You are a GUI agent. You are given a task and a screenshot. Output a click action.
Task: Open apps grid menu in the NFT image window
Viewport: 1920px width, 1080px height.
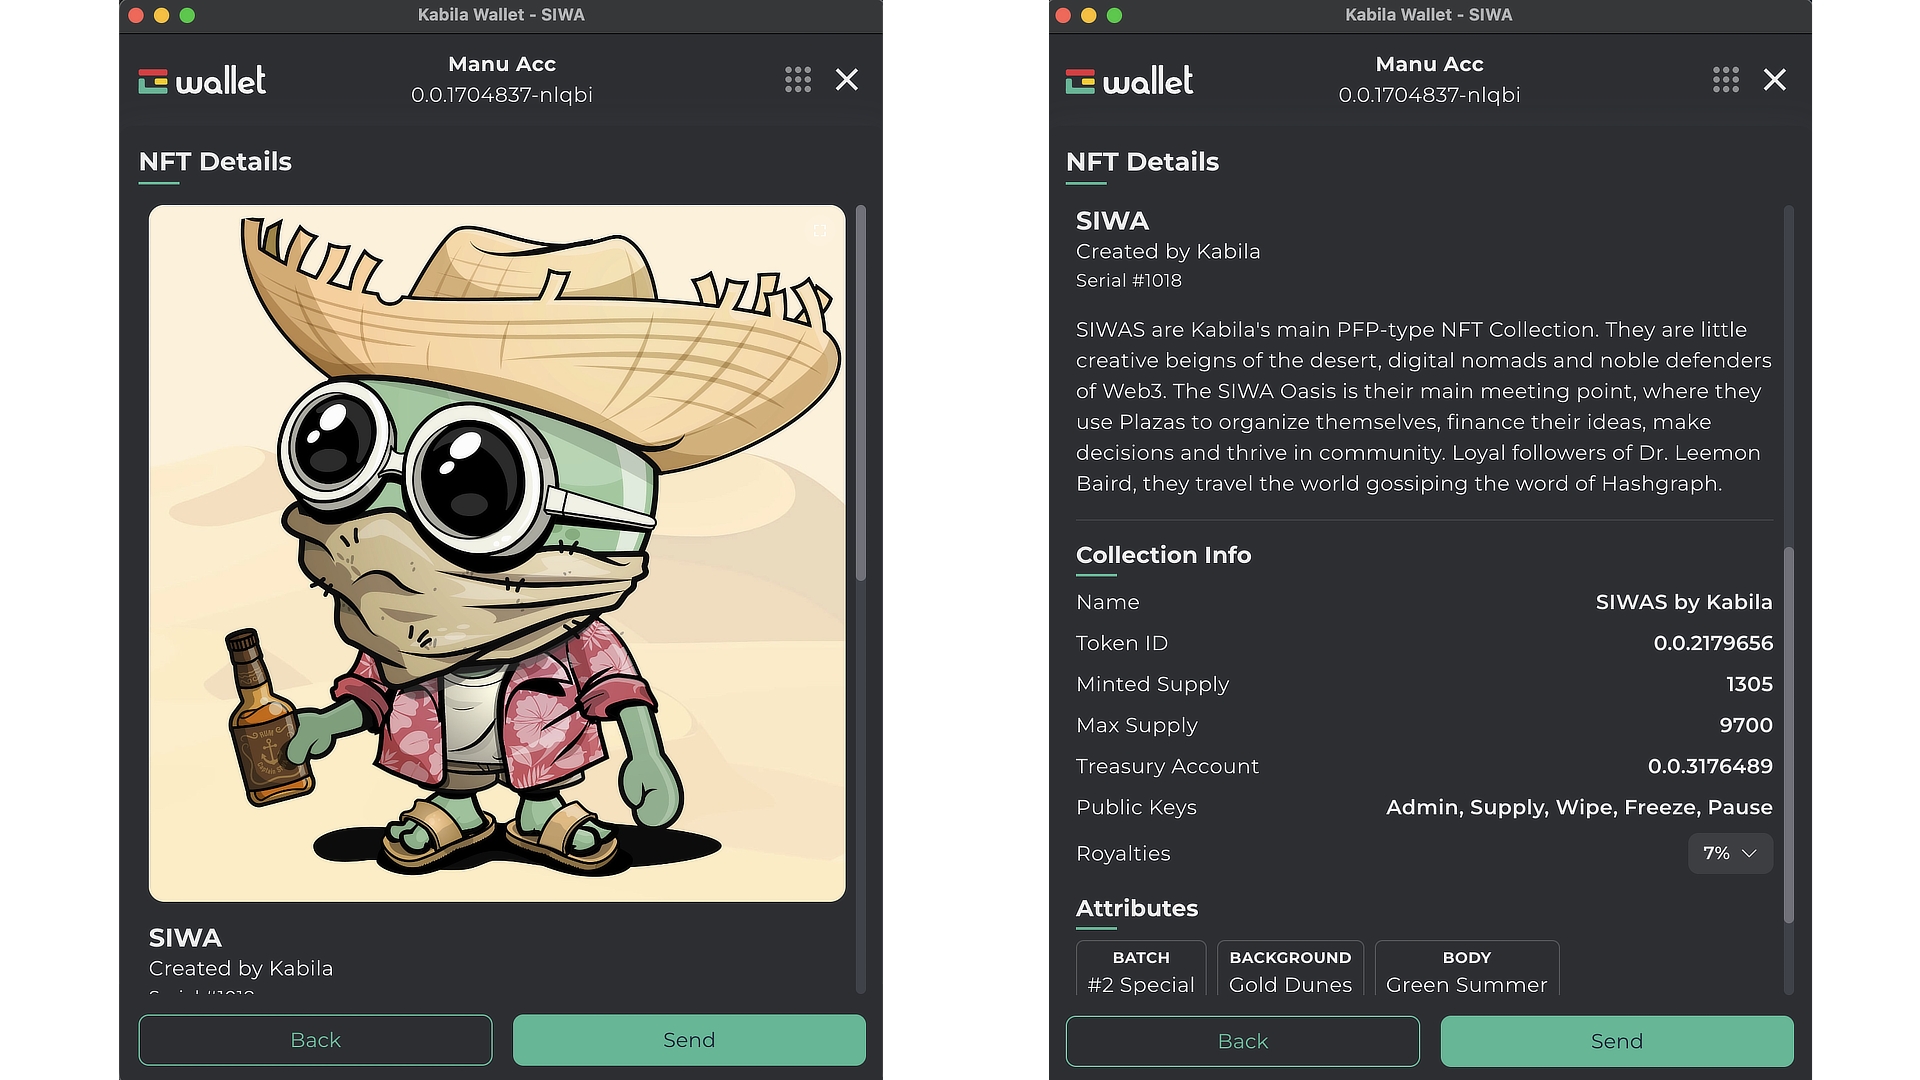pos(798,80)
